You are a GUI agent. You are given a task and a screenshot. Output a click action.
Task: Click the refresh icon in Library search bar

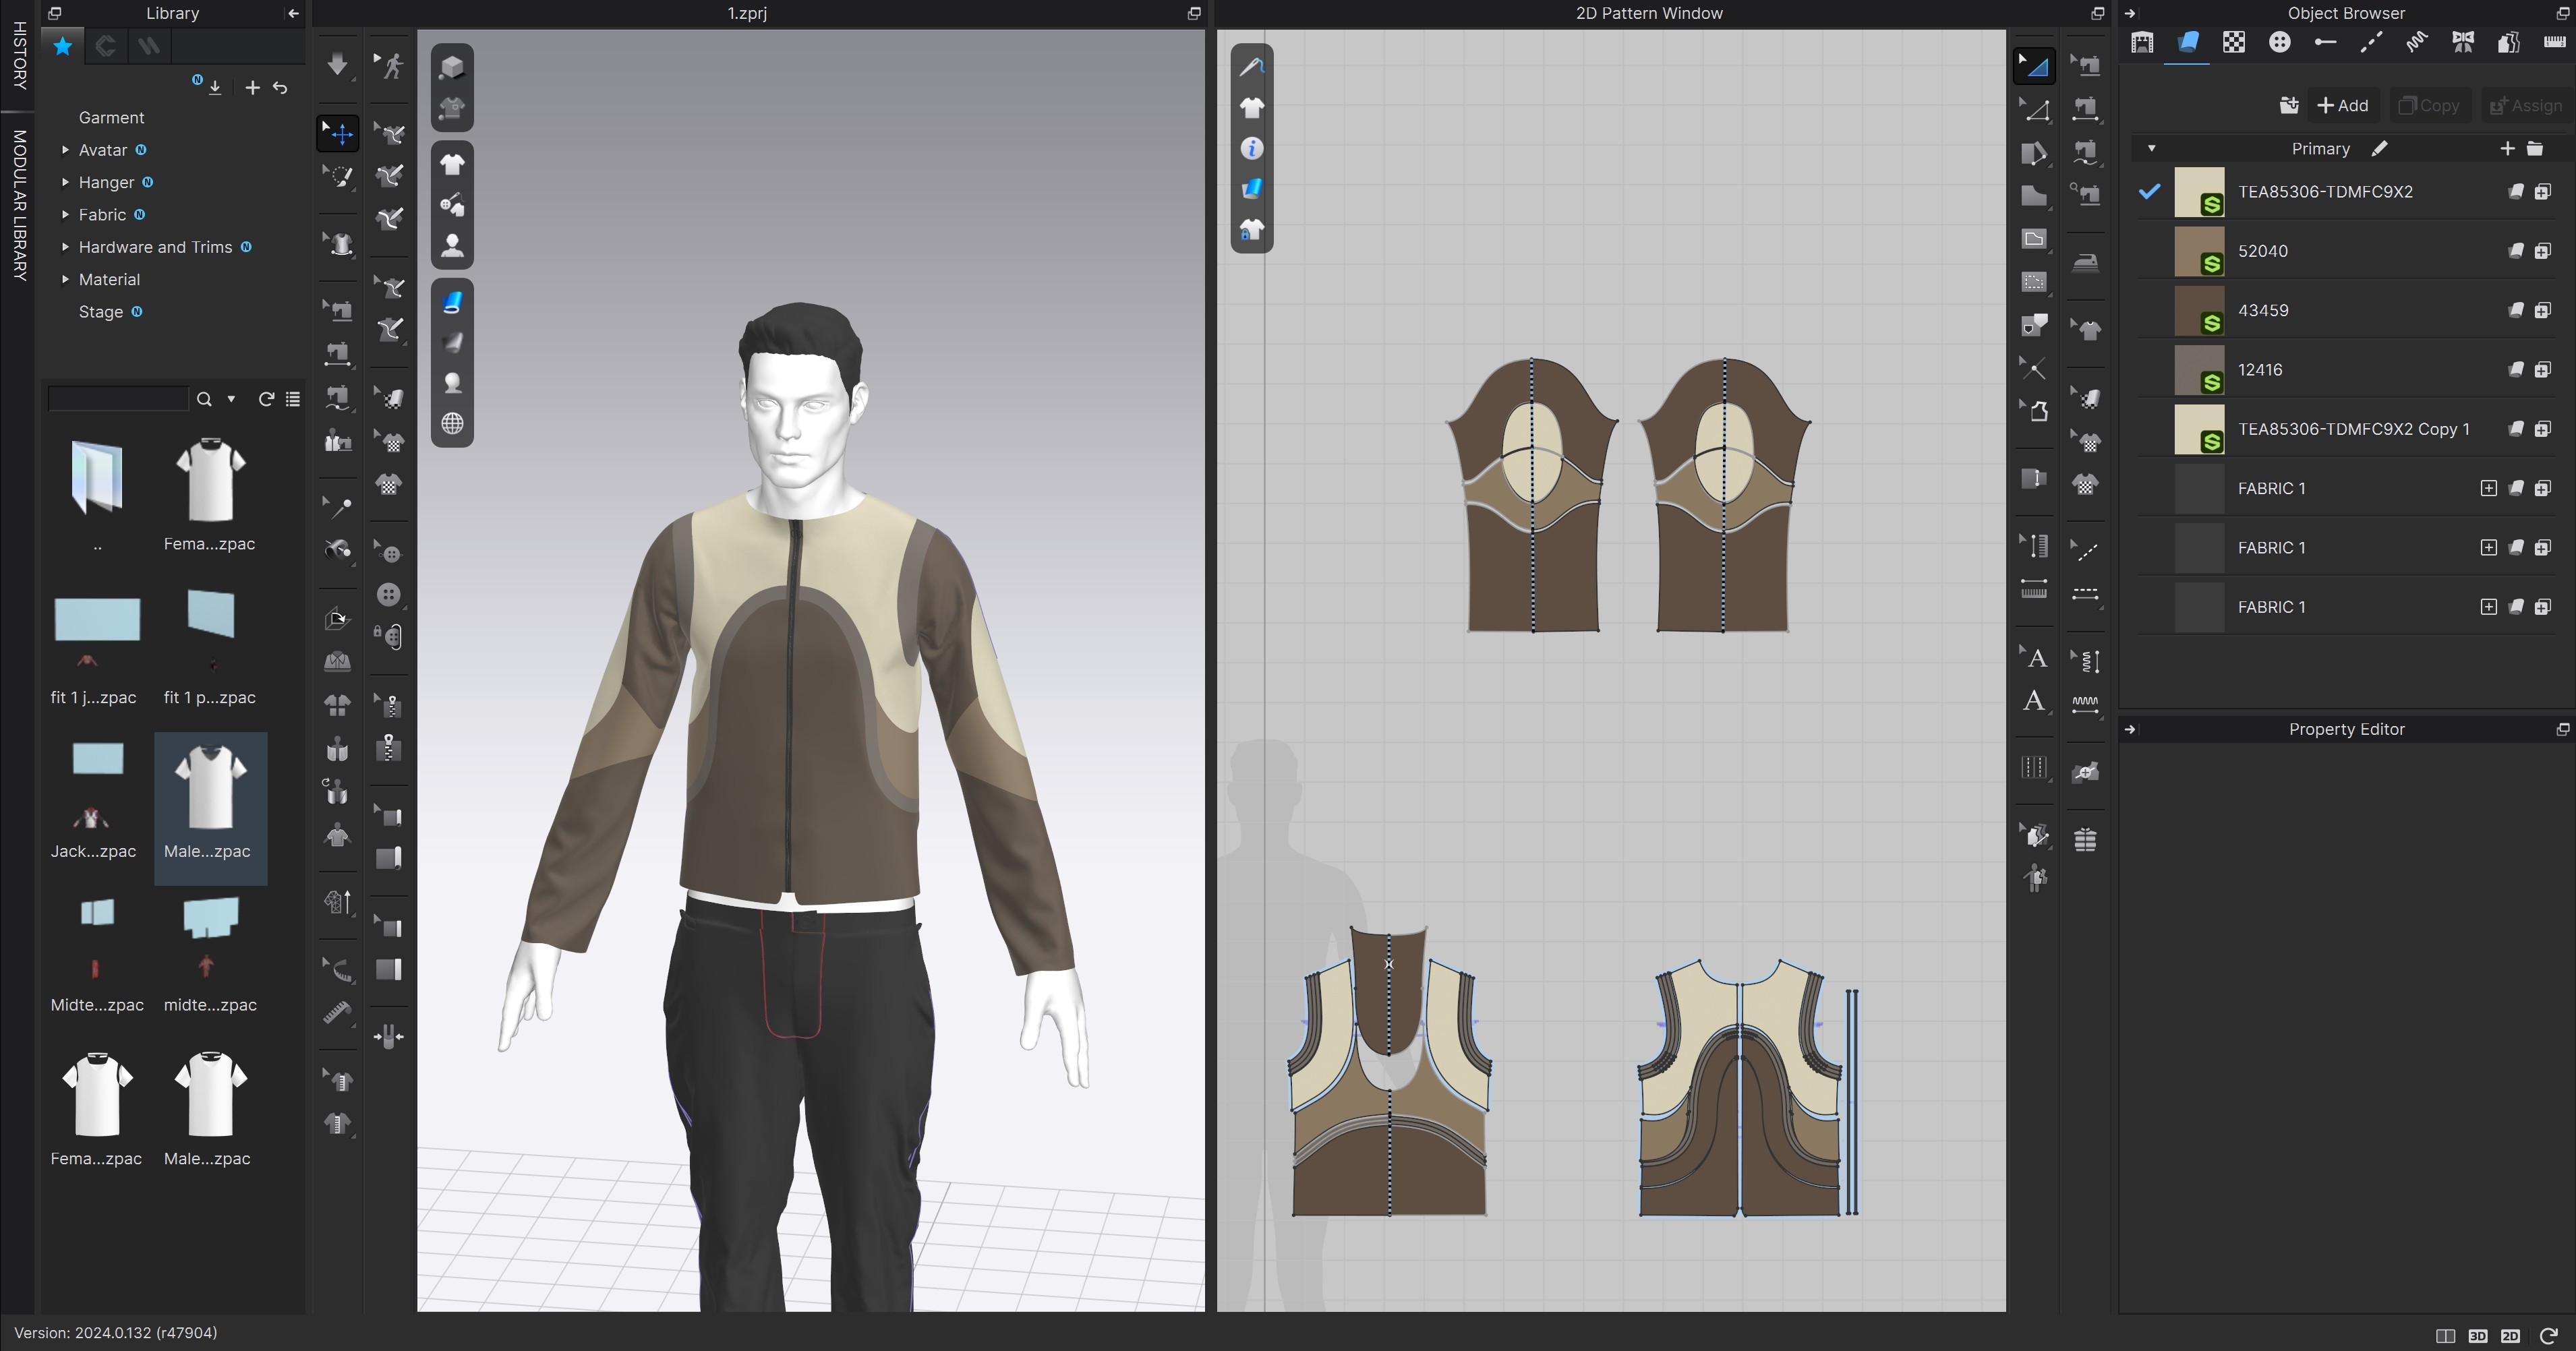coord(266,399)
